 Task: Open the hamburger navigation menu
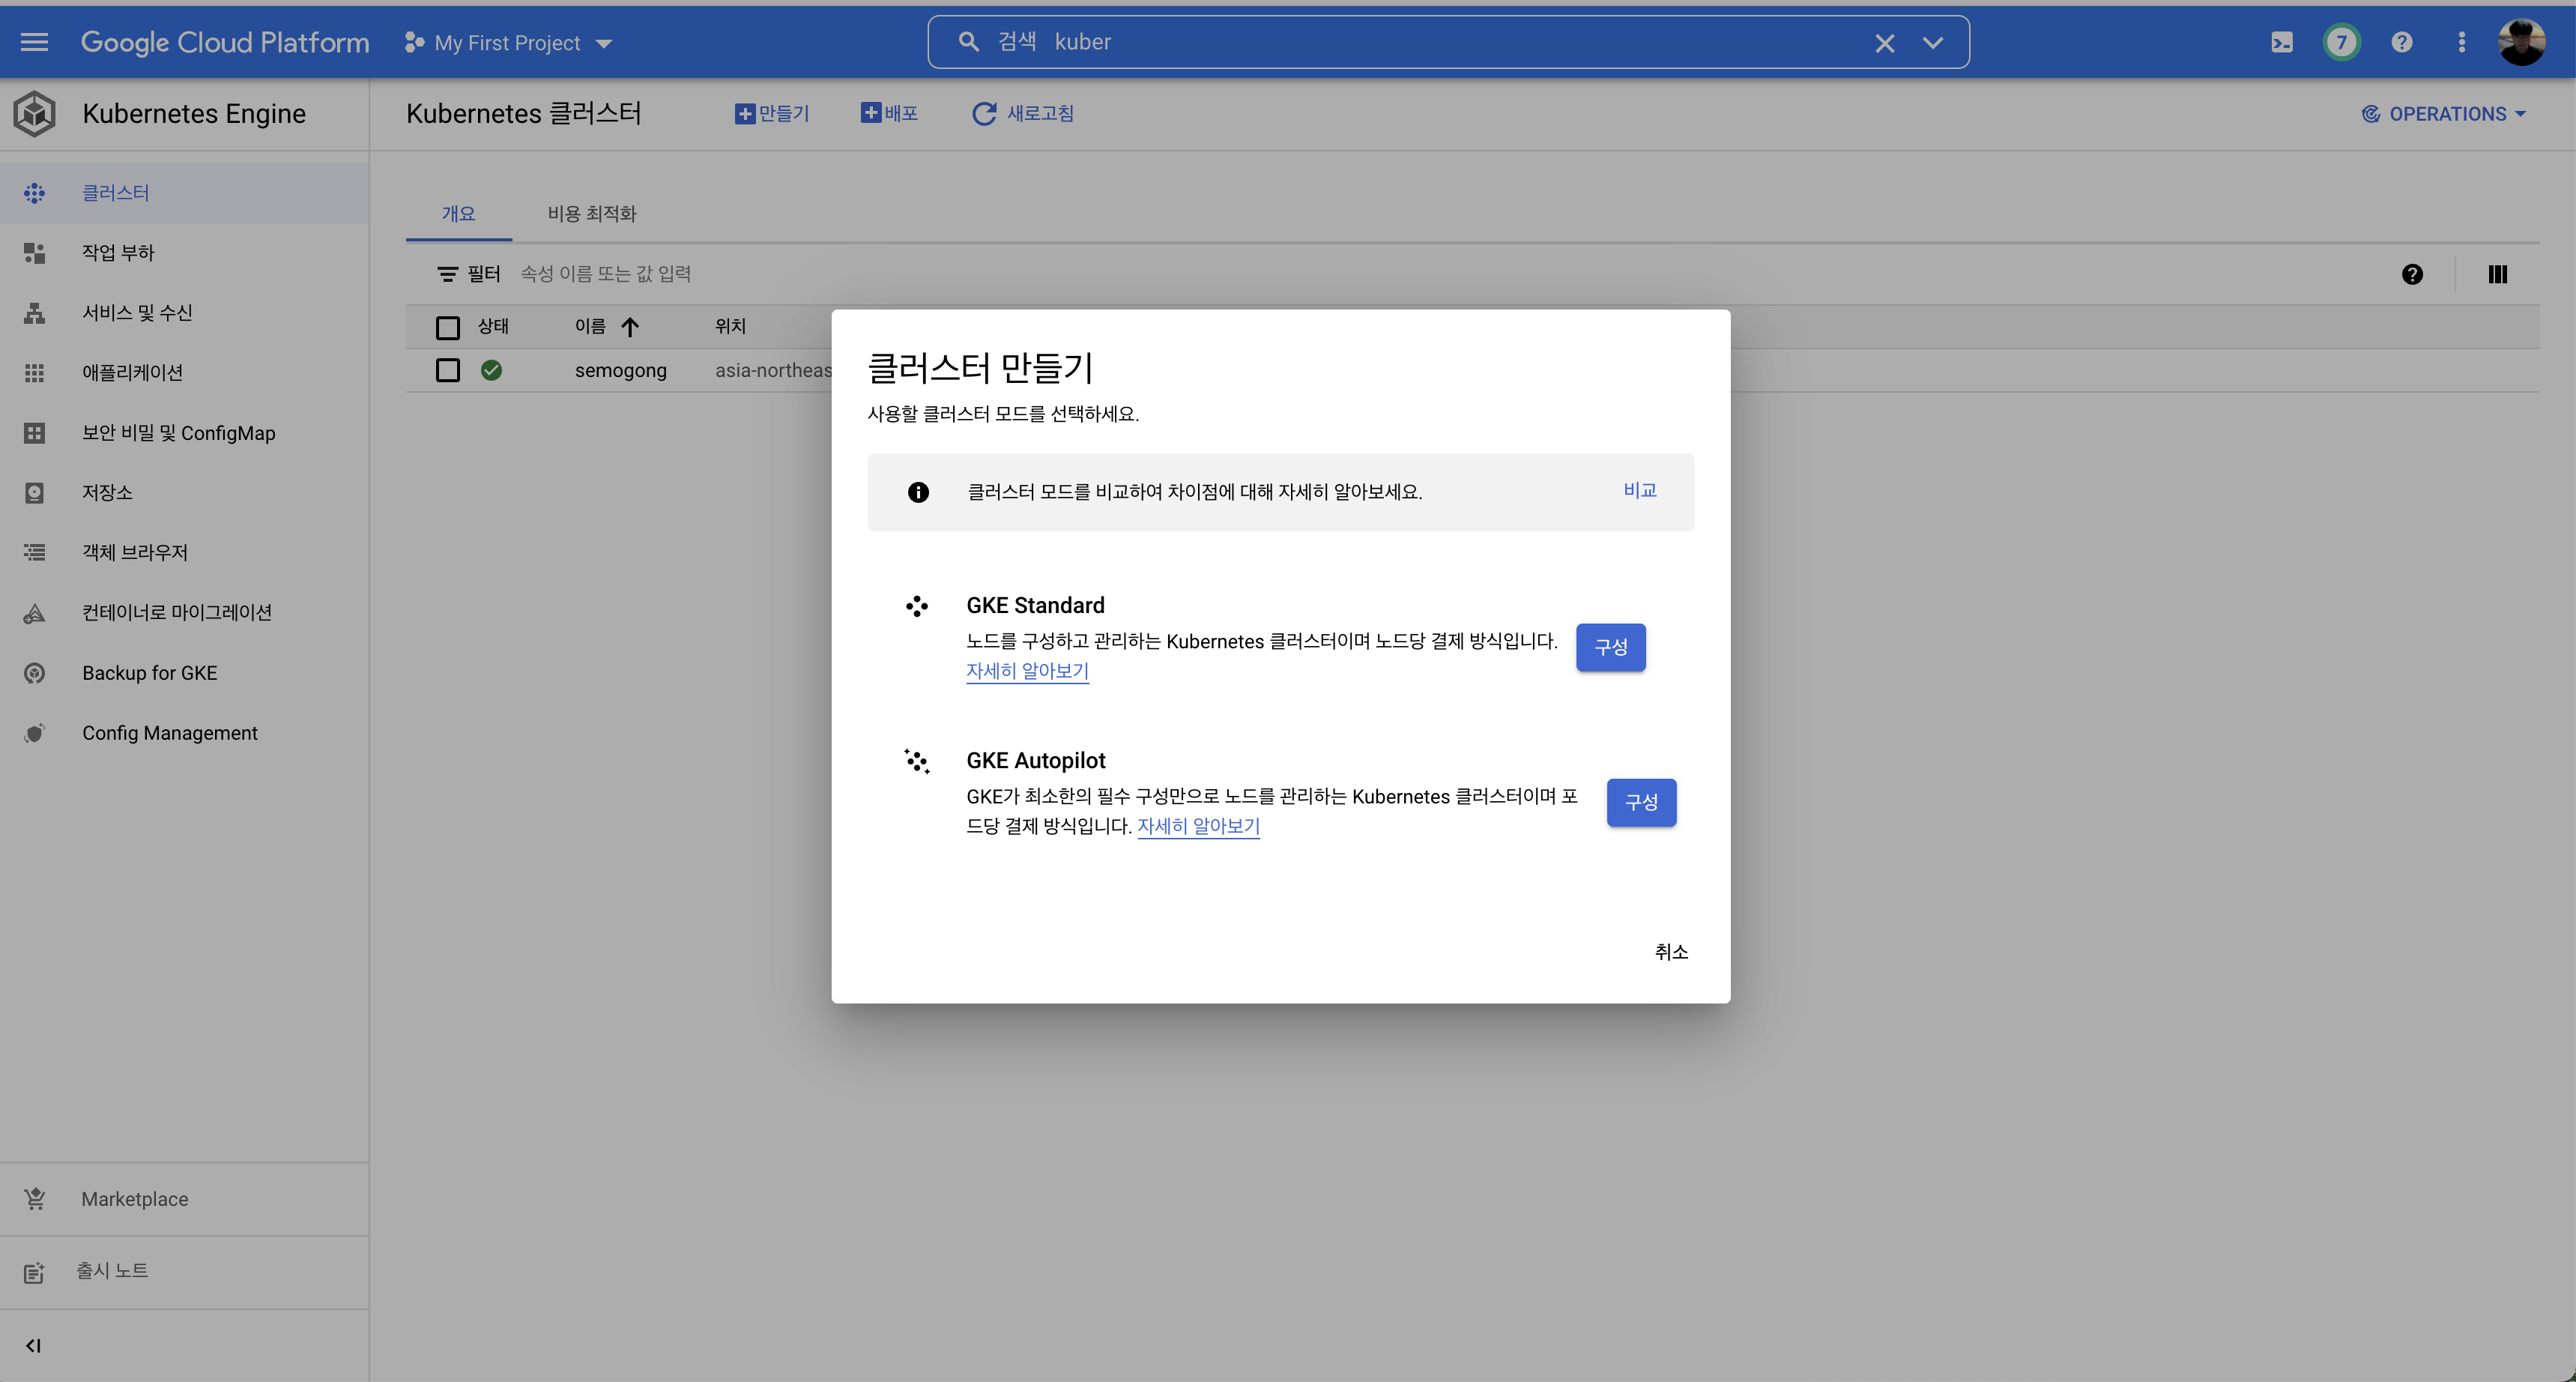click(x=34, y=42)
